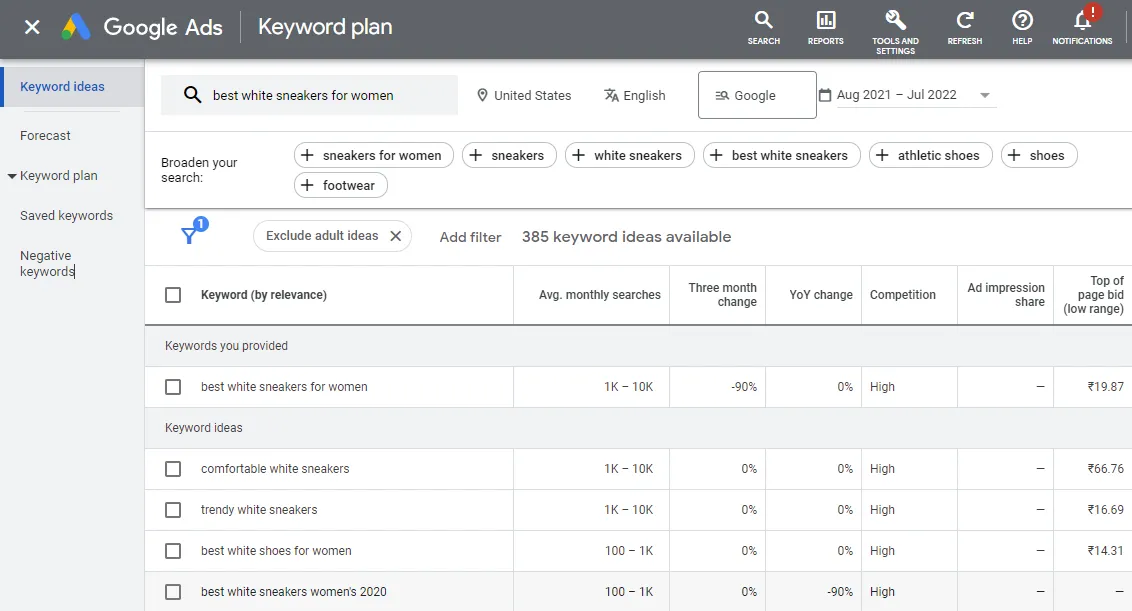Add 'best white sneakers' suggestion chip
Screen dimensions: 1132x611
[781, 155]
